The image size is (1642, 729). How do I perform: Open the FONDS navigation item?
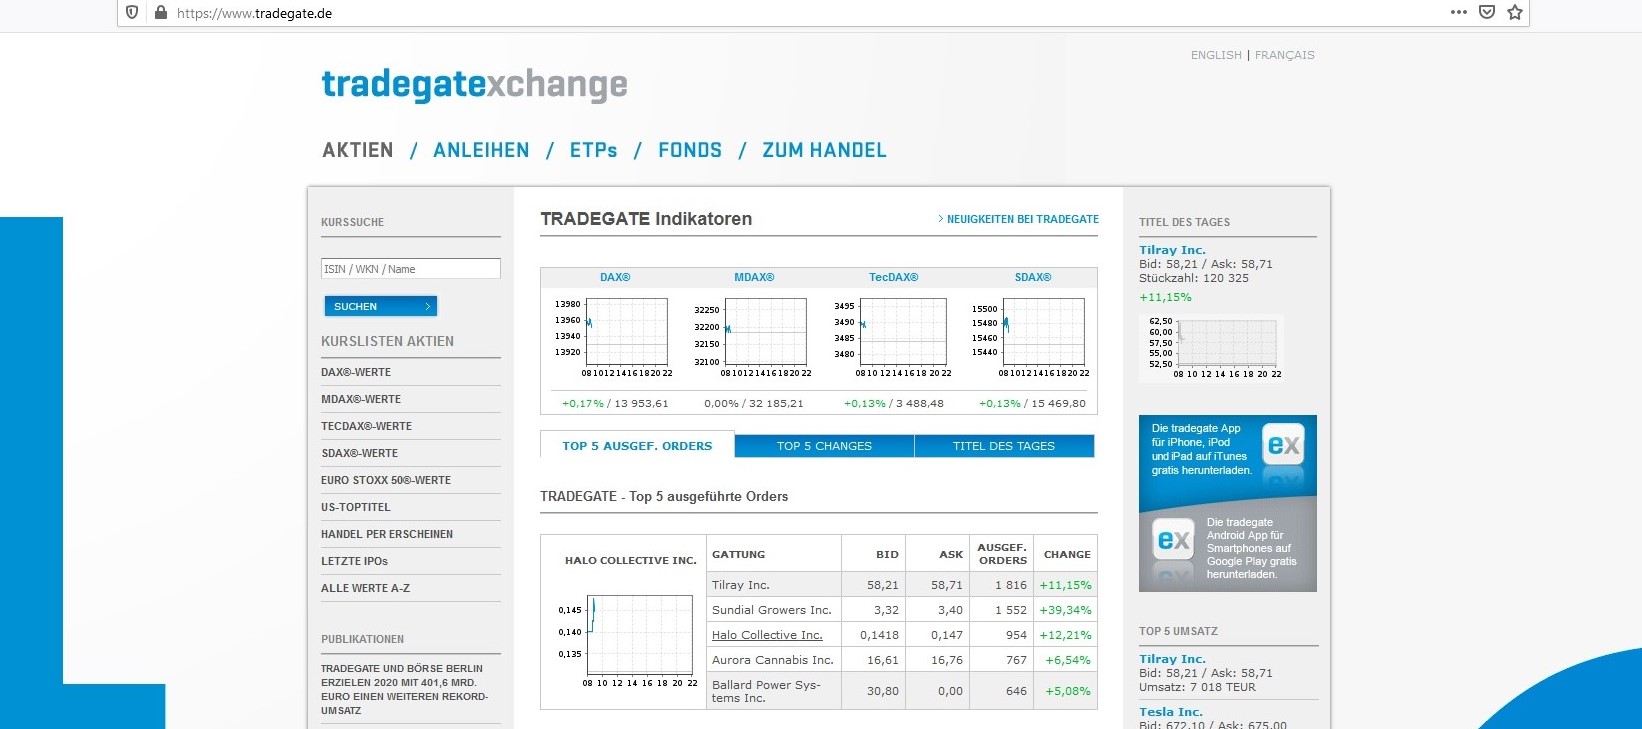(690, 150)
